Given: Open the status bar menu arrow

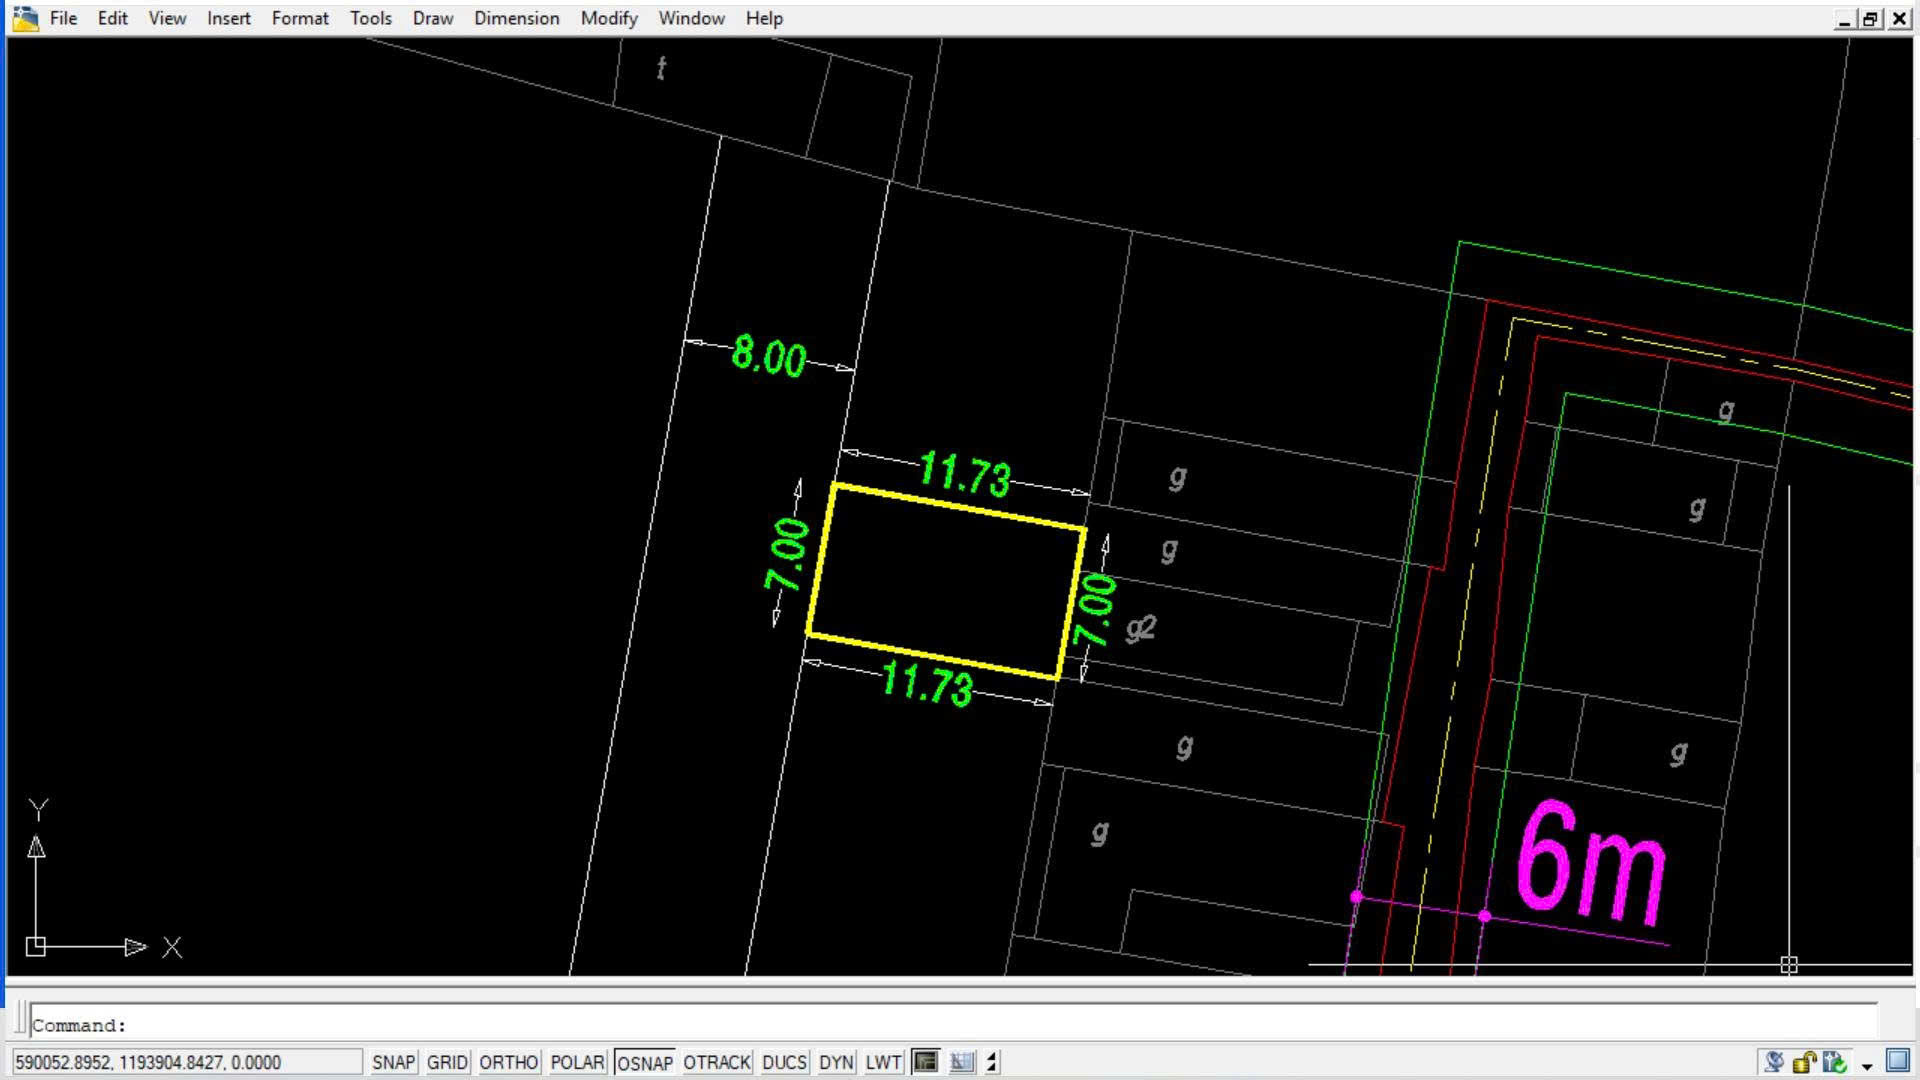Looking at the screenshot, I should pyautogui.click(x=1866, y=1065).
